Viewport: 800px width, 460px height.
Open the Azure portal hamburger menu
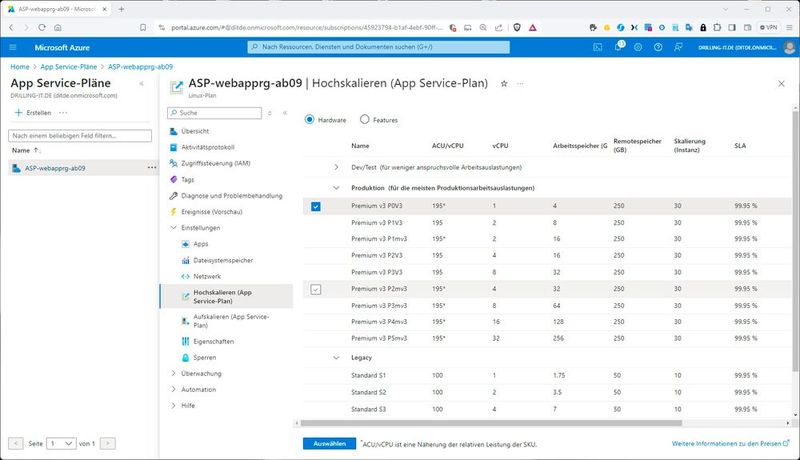pyautogui.click(x=13, y=47)
